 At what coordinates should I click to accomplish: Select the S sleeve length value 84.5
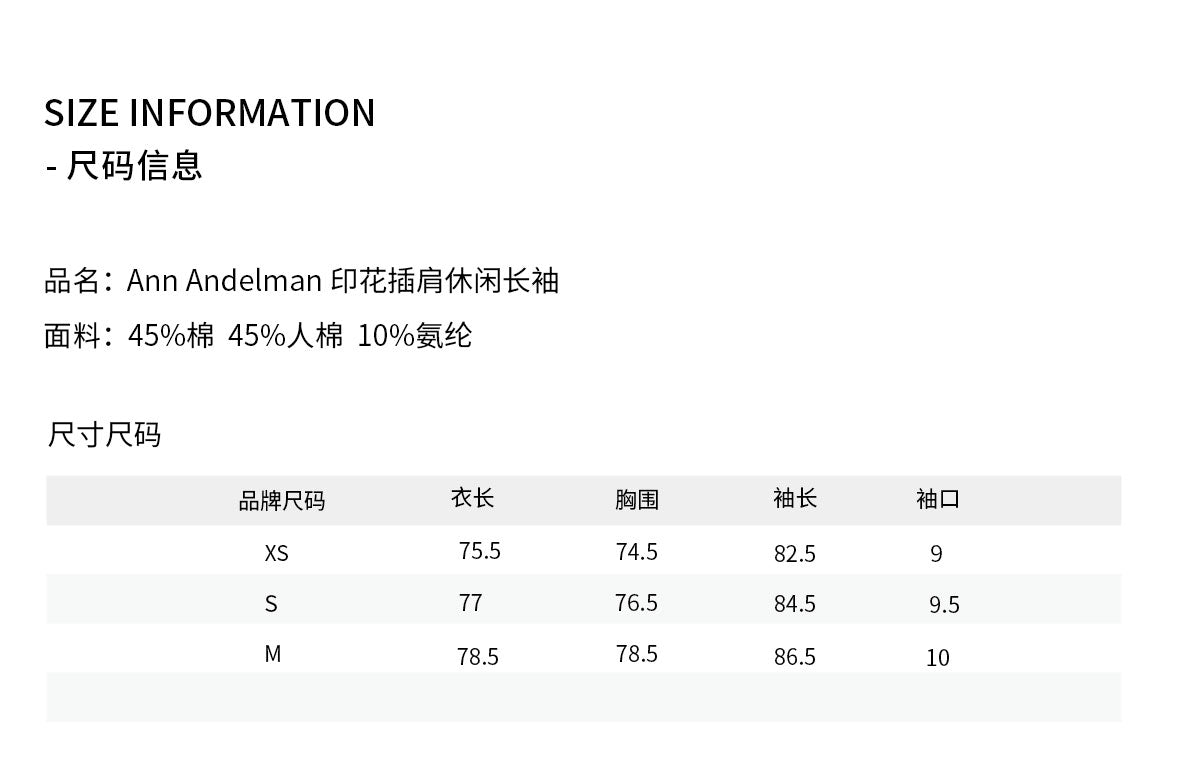tap(795, 604)
